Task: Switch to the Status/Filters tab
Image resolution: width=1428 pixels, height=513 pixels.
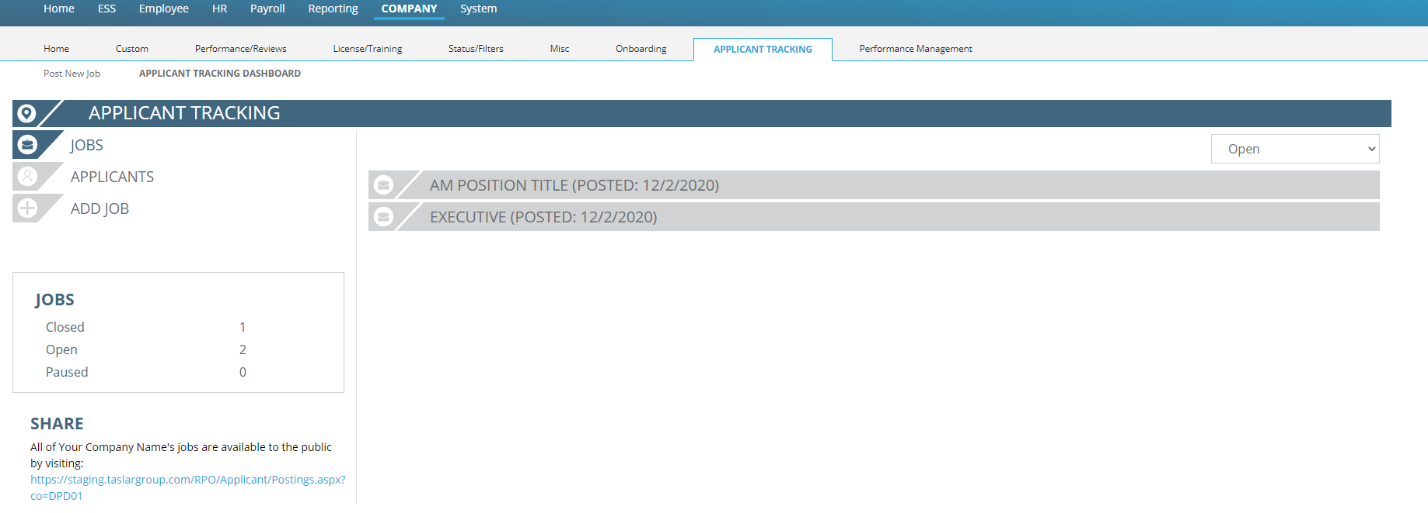Action: click(476, 49)
